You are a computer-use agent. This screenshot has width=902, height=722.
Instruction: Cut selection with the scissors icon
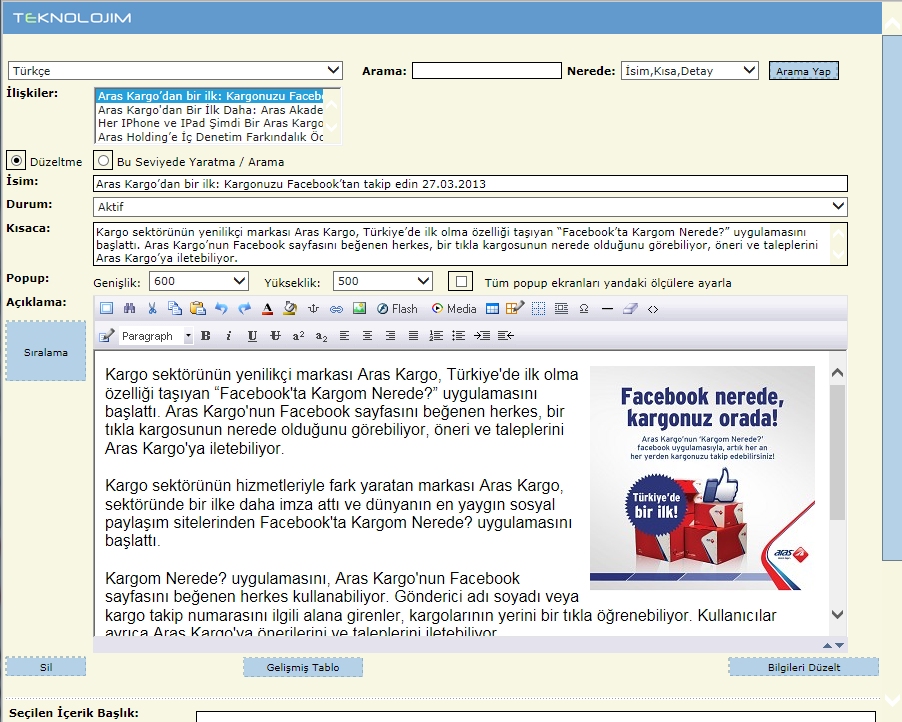pyautogui.click(x=152, y=308)
